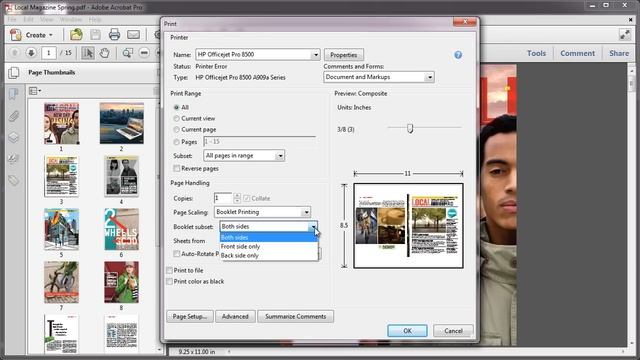Toggle read mode icon at top right
The image size is (640, 360).
tap(625, 35)
